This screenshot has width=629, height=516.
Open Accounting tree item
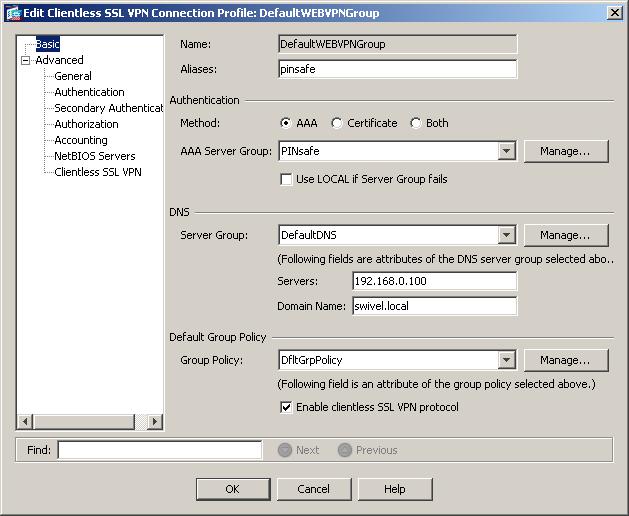point(81,140)
